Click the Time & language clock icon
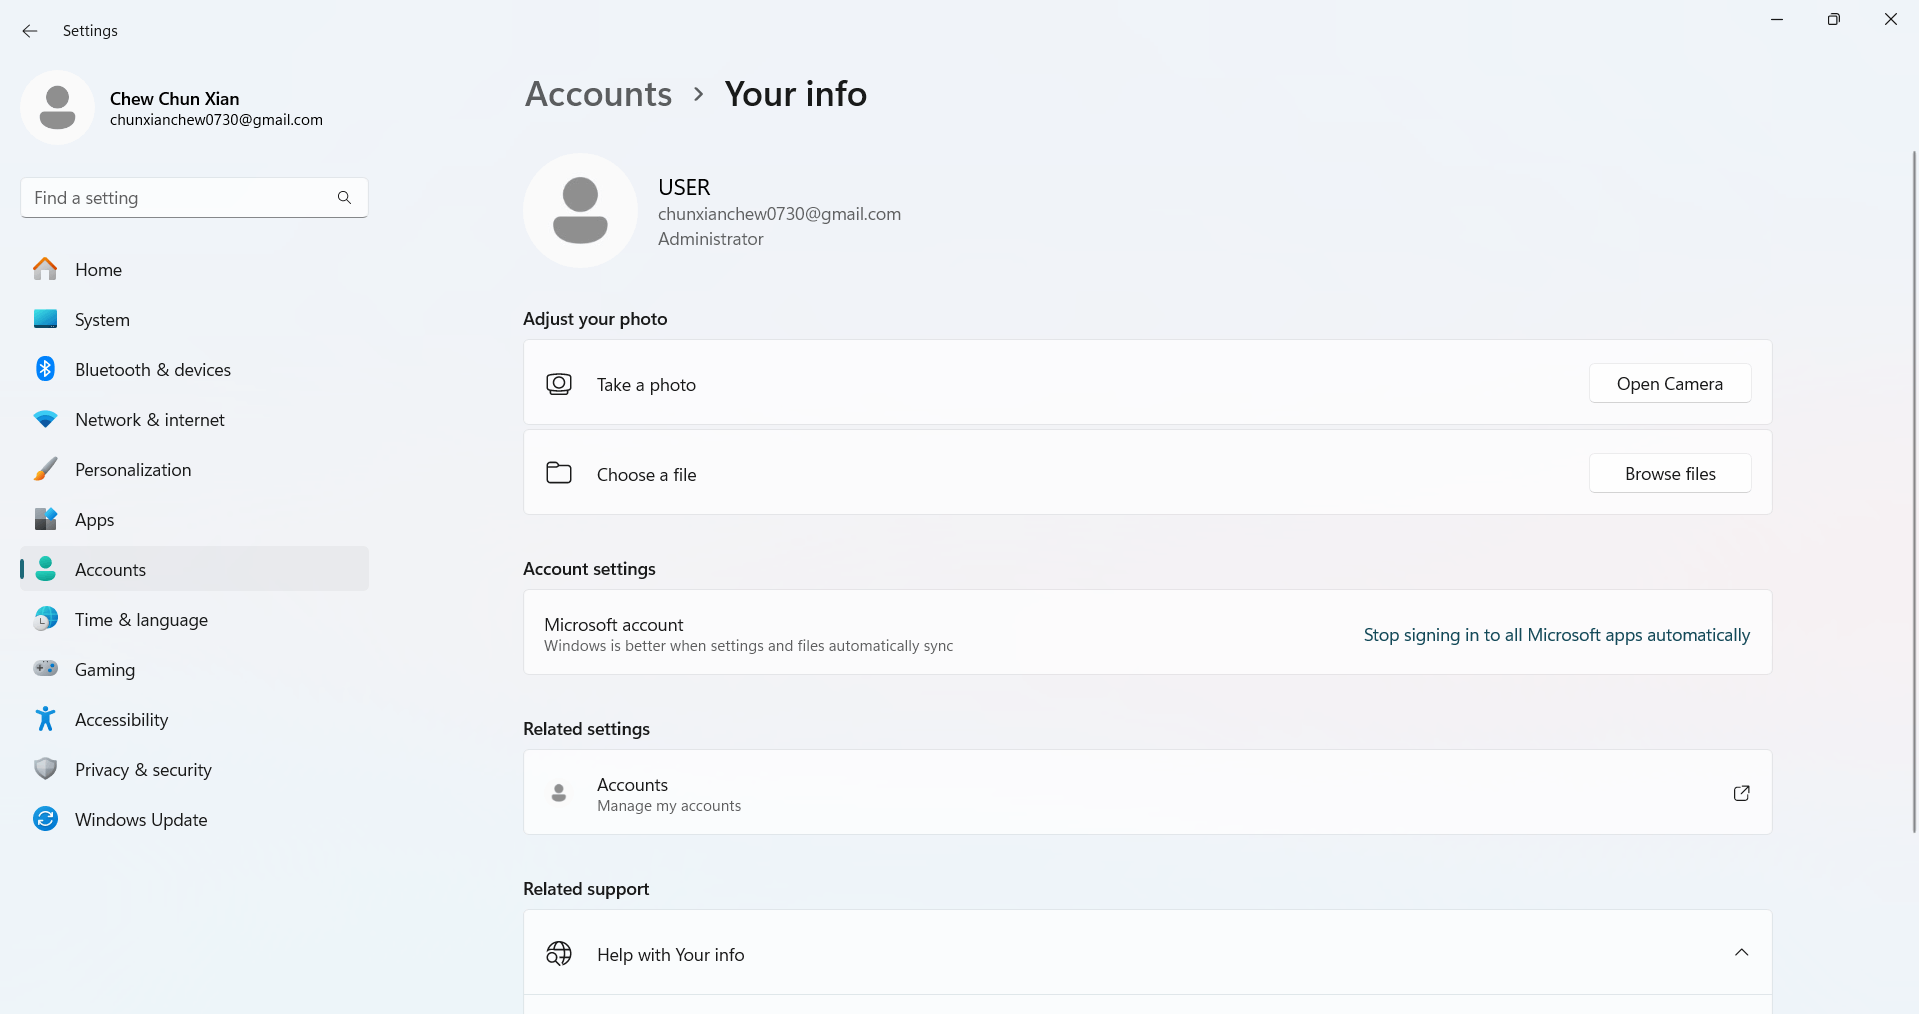This screenshot has width=1919, height=1014. tap(45, 619)
